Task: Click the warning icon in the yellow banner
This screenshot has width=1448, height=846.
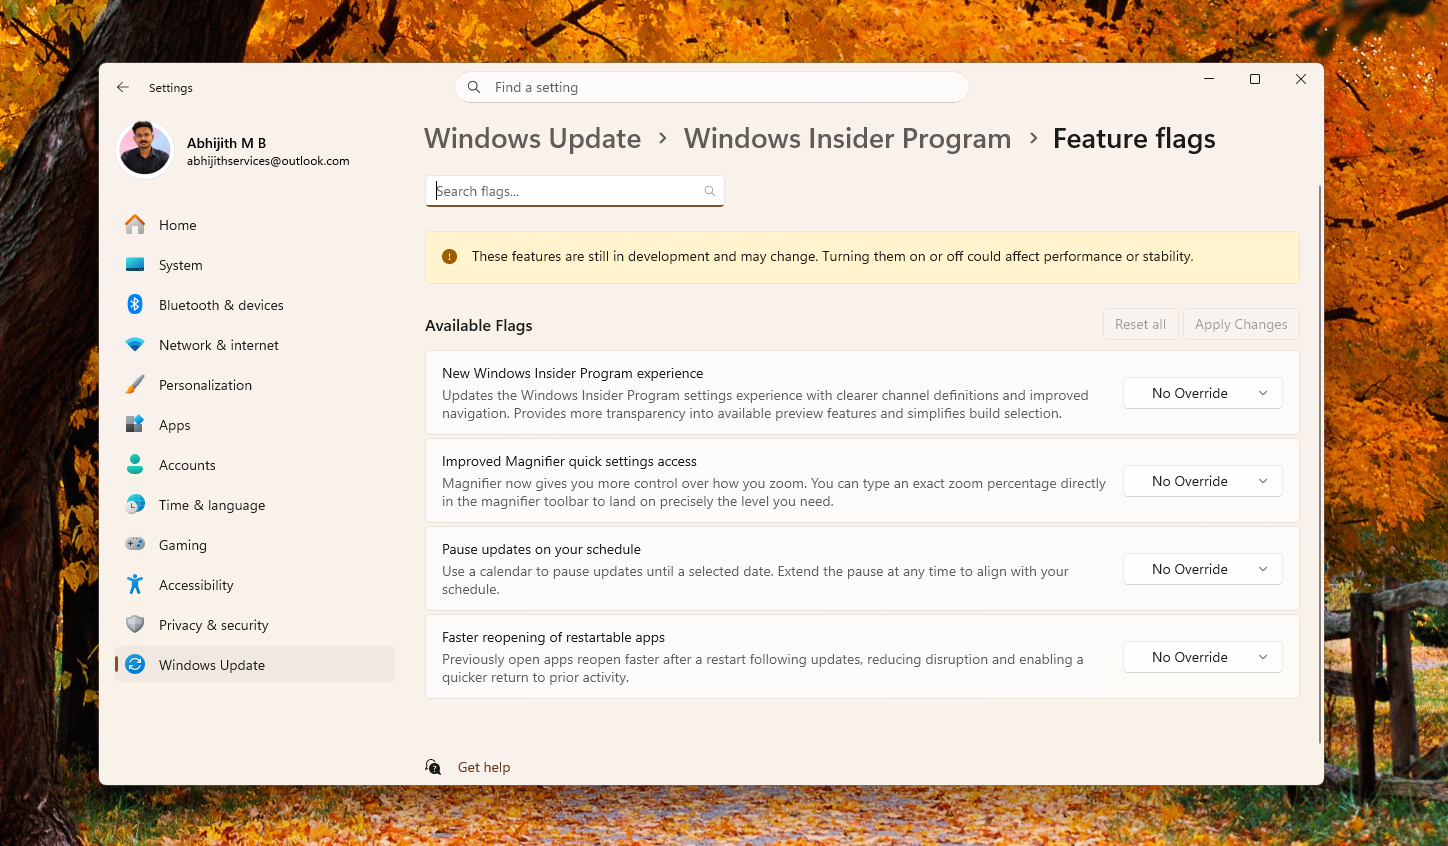Action: [449, 256]
